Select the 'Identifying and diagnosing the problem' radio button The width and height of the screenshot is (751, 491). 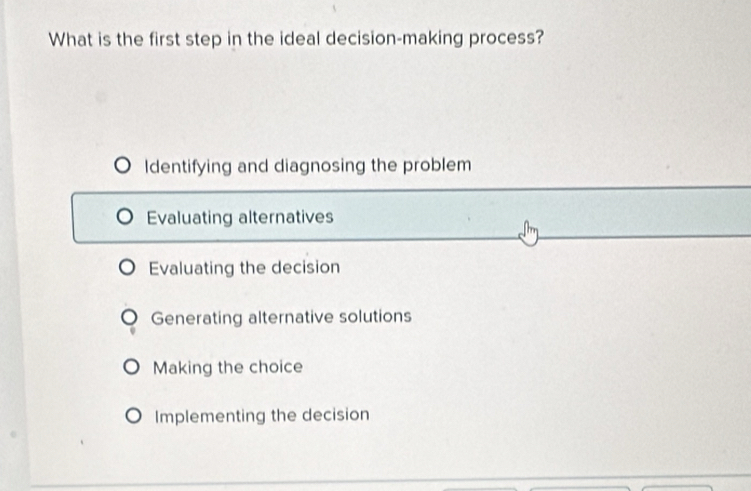click(x=122, y=165)
